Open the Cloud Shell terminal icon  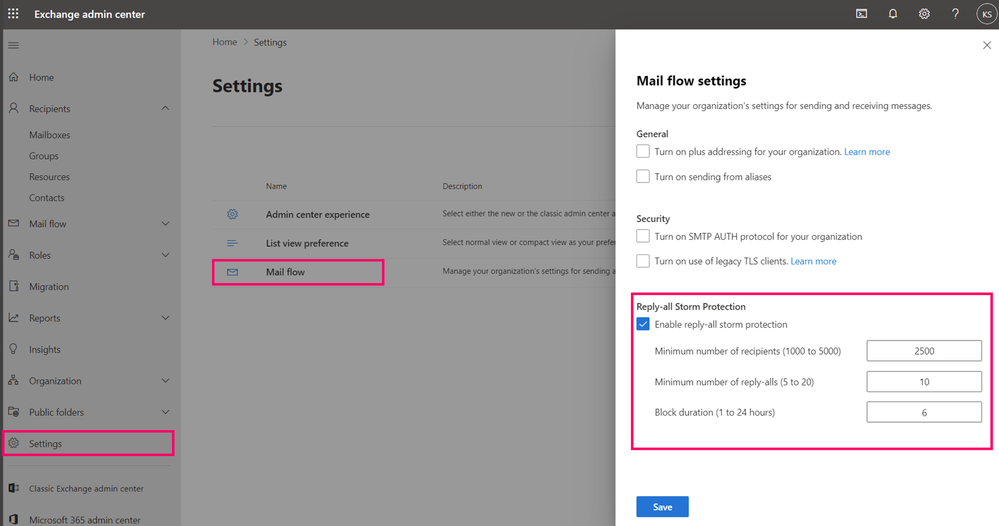861,14
